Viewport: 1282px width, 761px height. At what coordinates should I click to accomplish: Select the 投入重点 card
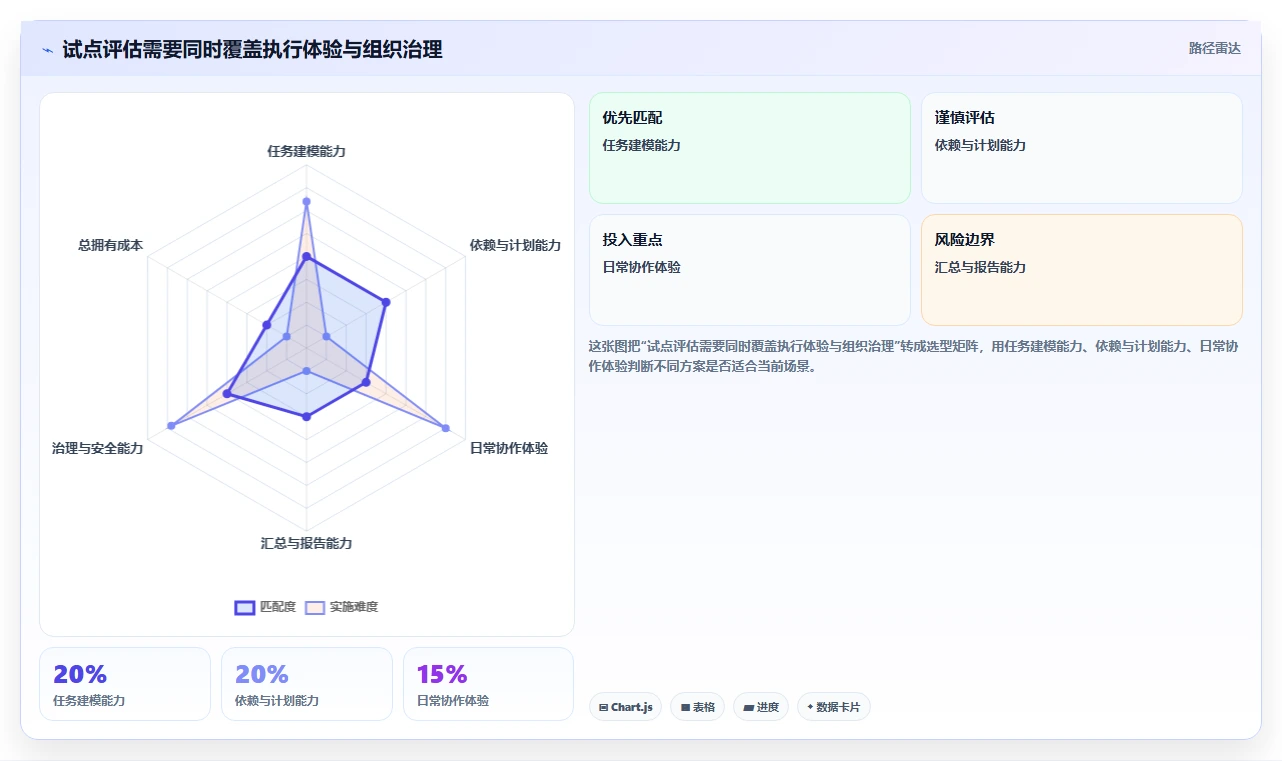click(750, 270)
